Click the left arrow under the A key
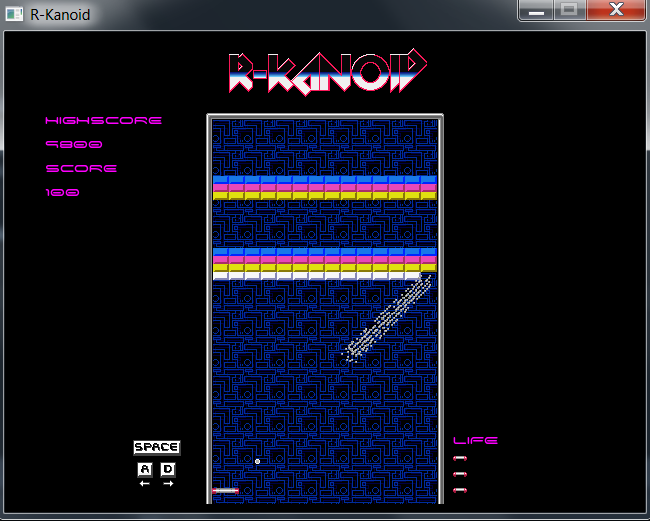The width and height of the screenshot is (650, 521). [144, 484]
